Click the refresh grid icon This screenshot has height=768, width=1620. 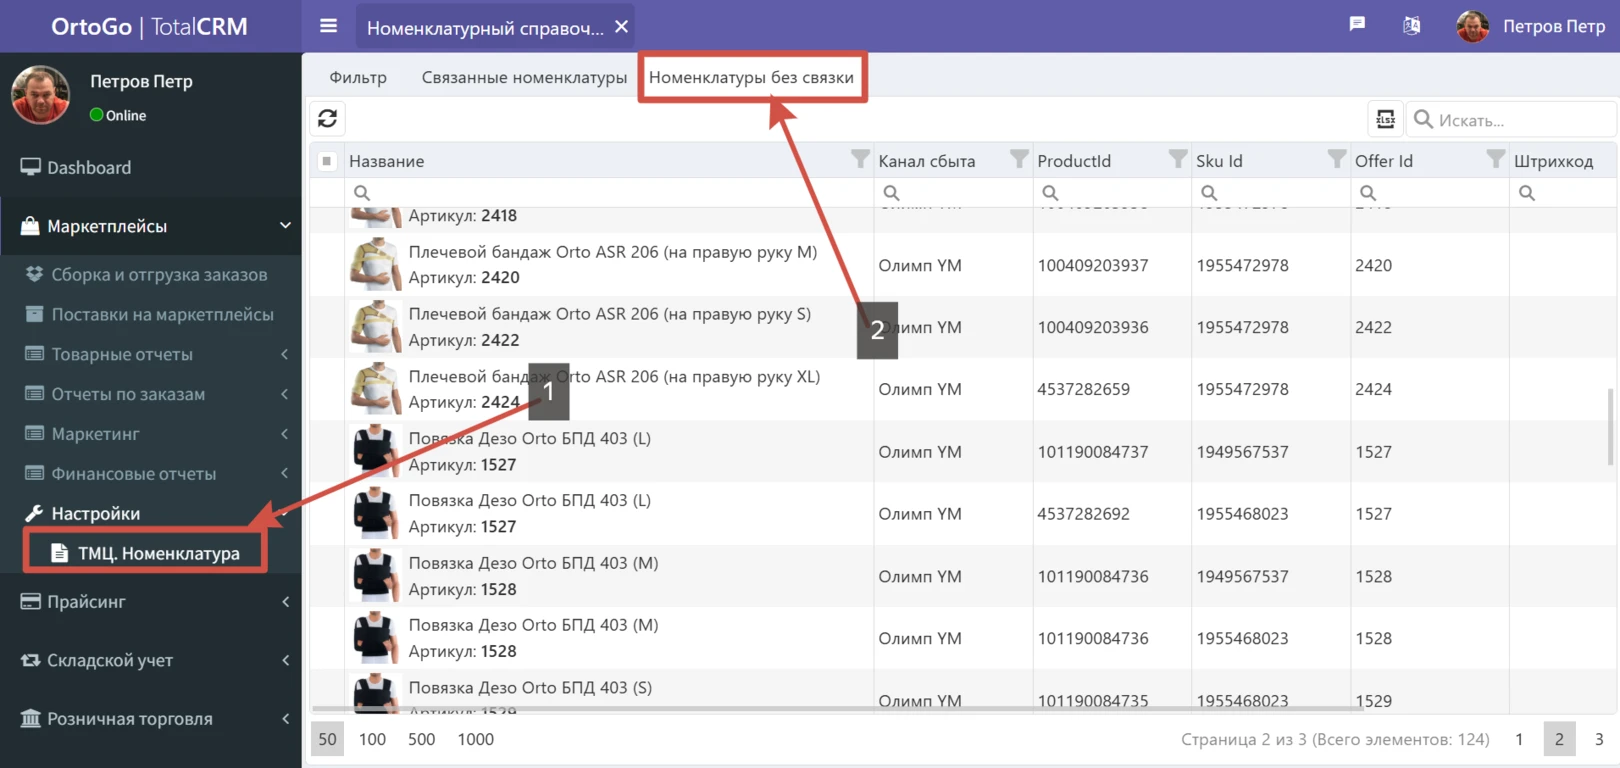point(327,119)
